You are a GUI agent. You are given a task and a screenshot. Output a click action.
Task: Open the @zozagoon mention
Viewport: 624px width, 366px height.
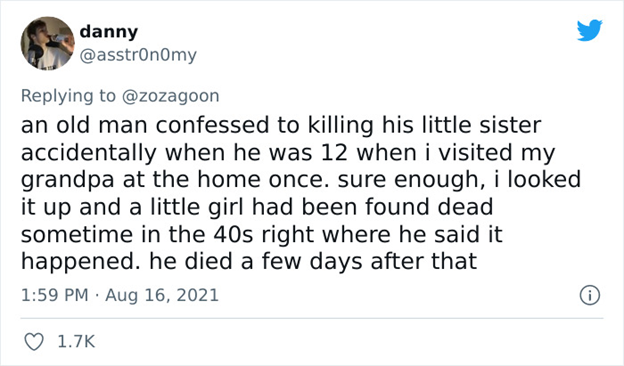(170, 96)
